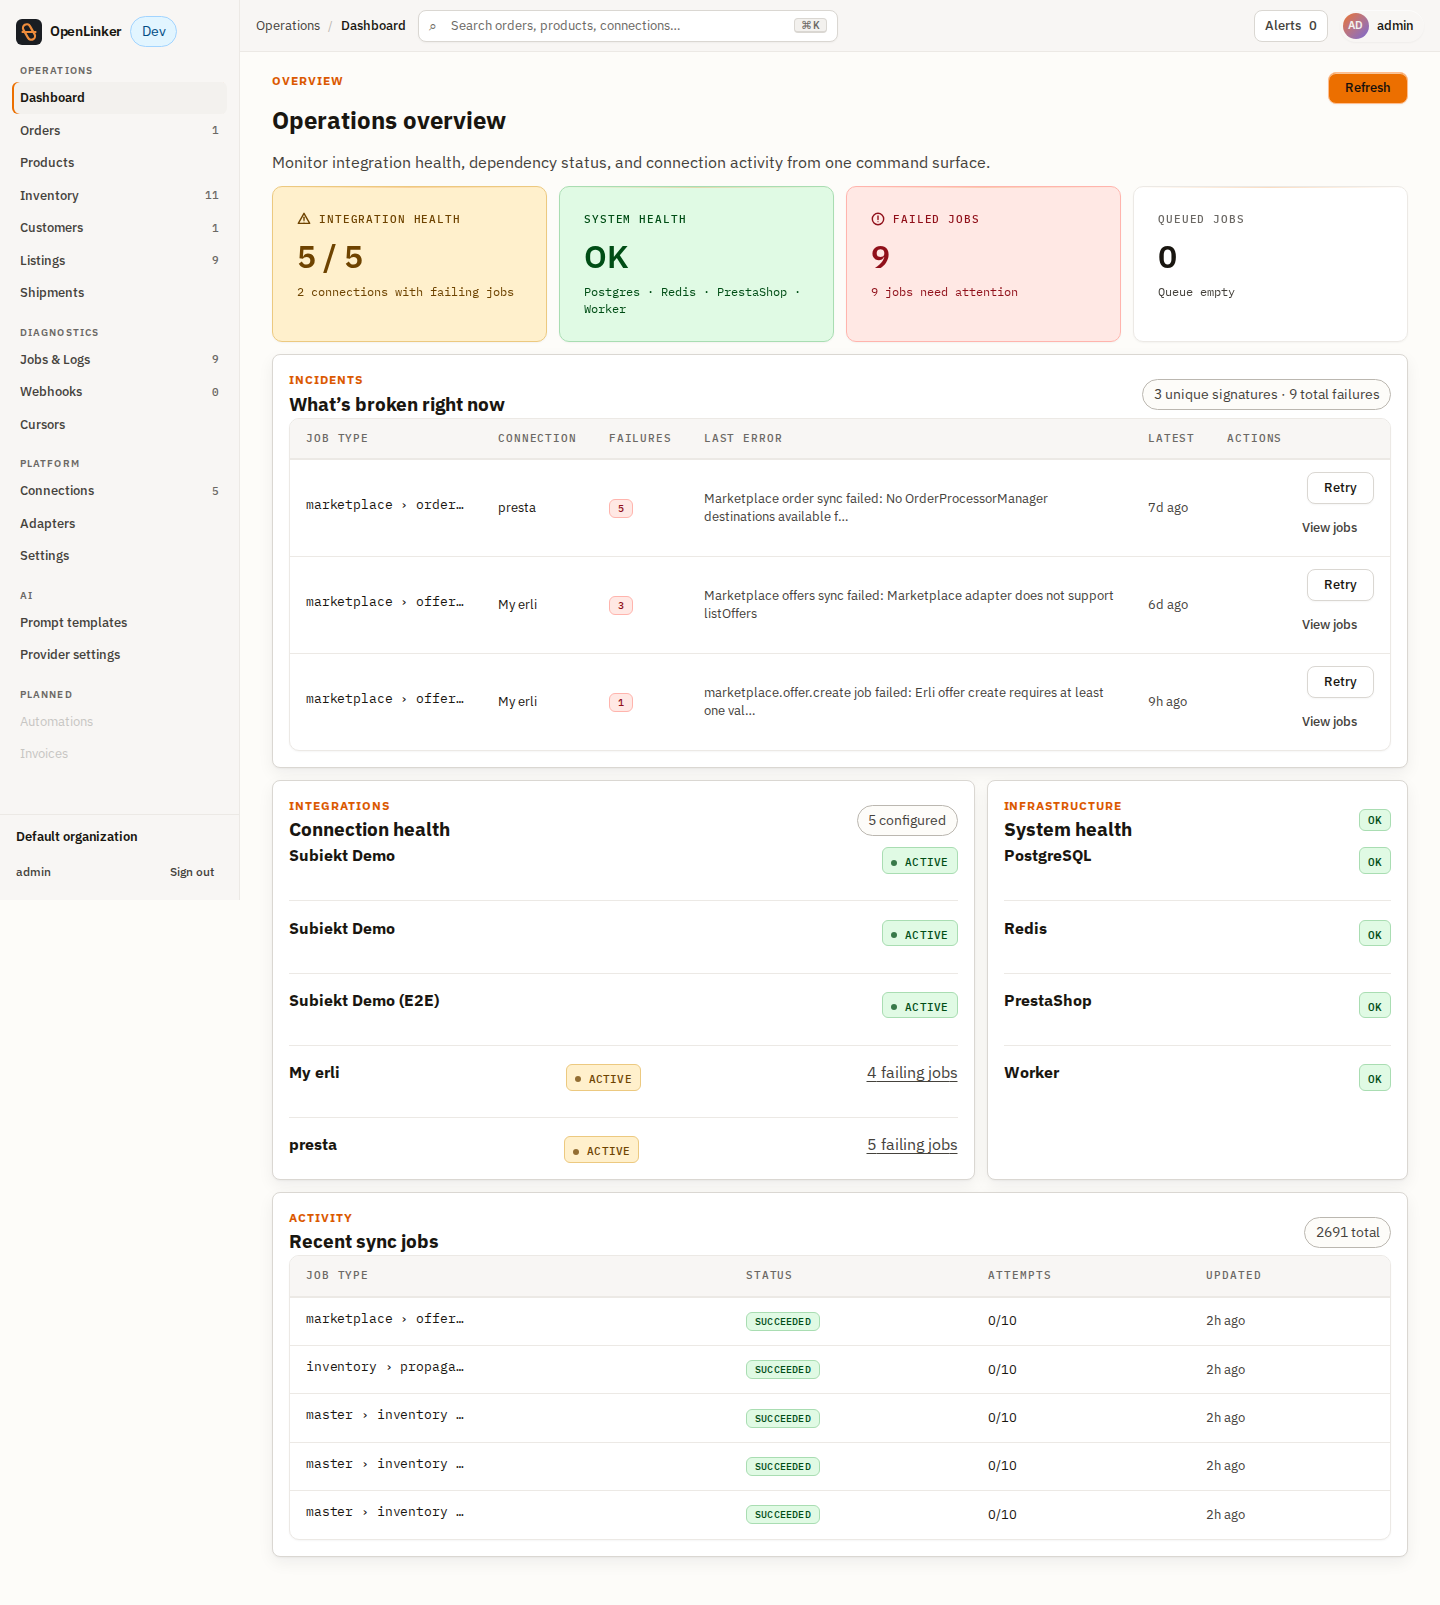
Task: Click Operations breadcrumb
Action: pos(288,26)
